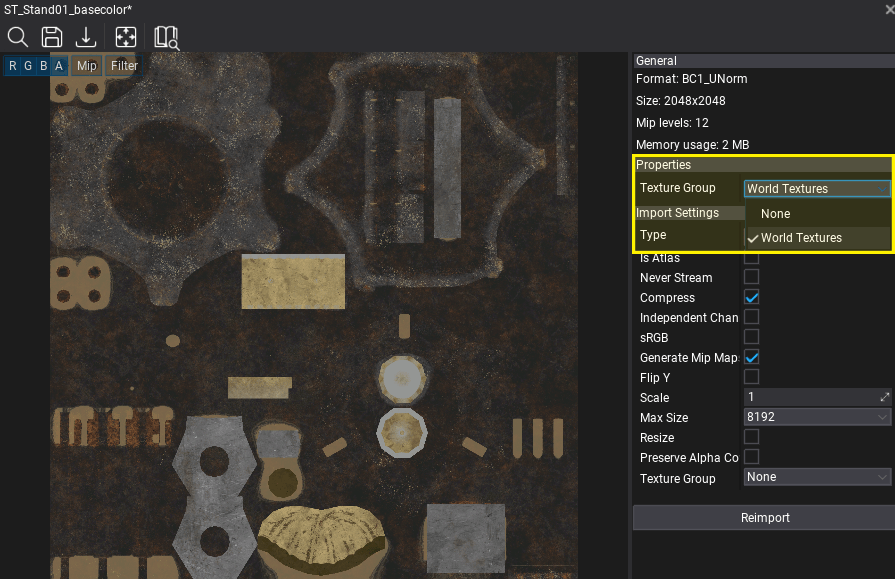Select the alpha channel view
Image resolution: width=895 pixels, height=579 pixels.
(58, 65)
